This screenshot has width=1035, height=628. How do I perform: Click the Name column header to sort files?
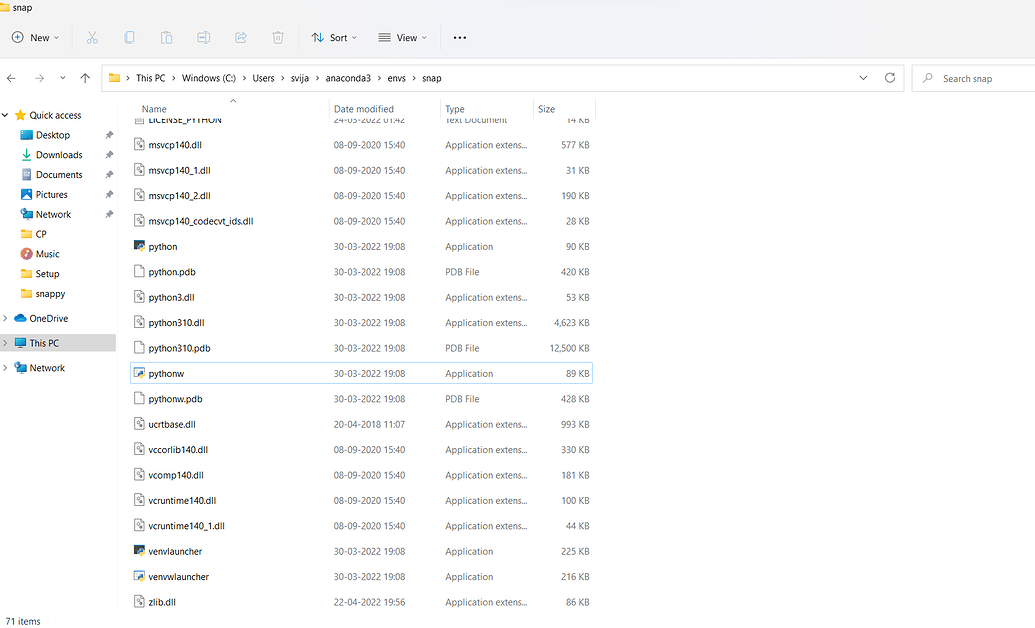153,108
